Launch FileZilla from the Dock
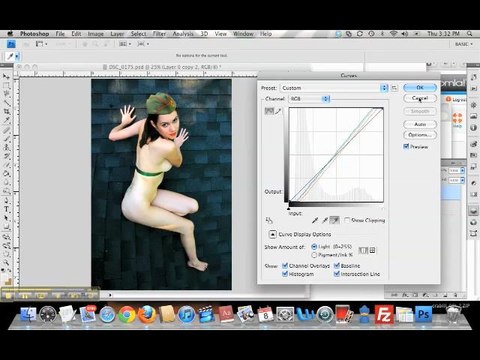This screenshot has height=360, width=480. (x=383, y=314)
